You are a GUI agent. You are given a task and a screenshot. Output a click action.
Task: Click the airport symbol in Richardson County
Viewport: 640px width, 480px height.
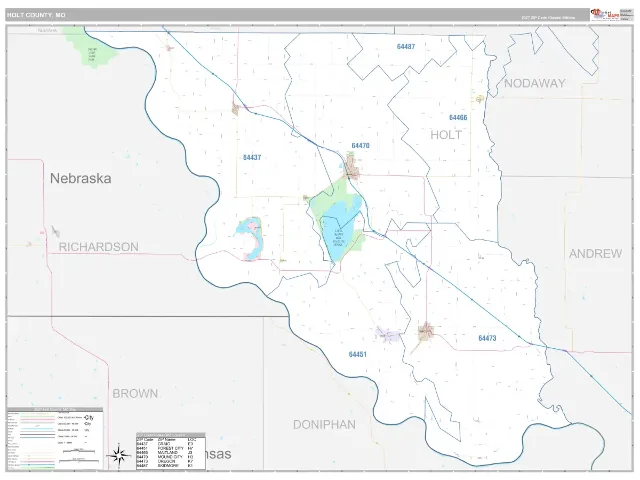(55, 231)
